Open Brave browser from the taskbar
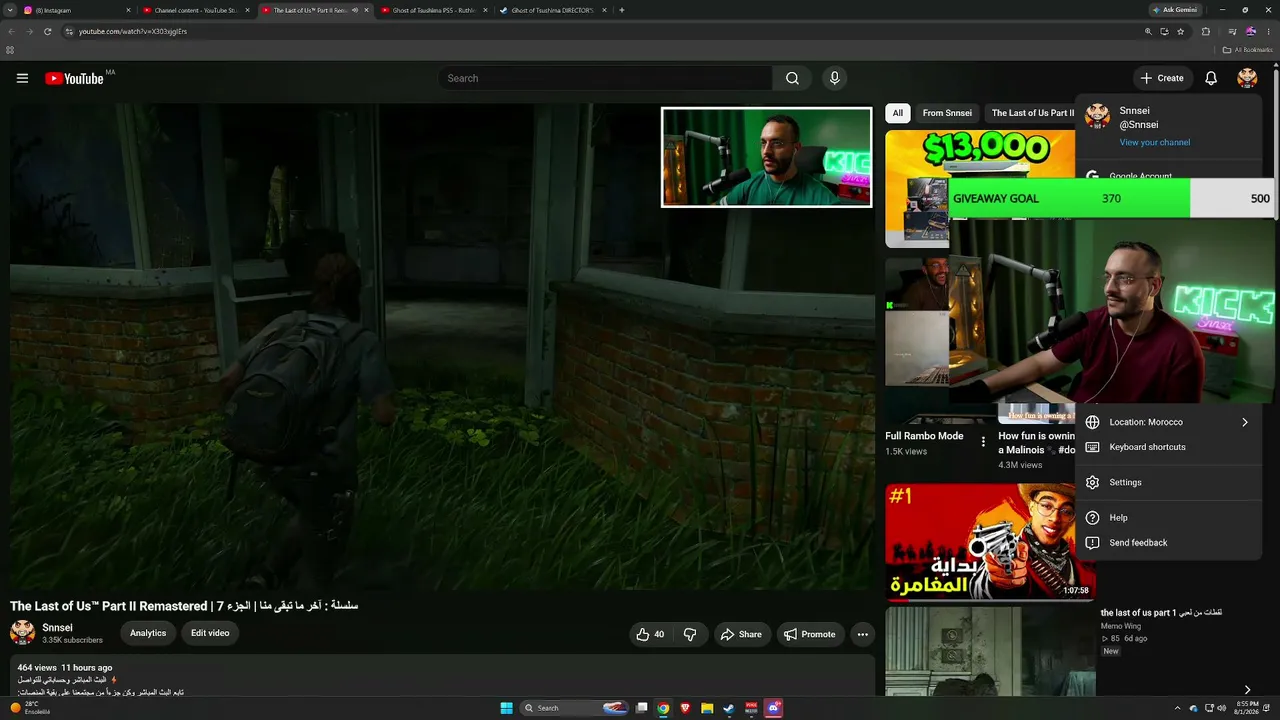 tap(685, 708)
